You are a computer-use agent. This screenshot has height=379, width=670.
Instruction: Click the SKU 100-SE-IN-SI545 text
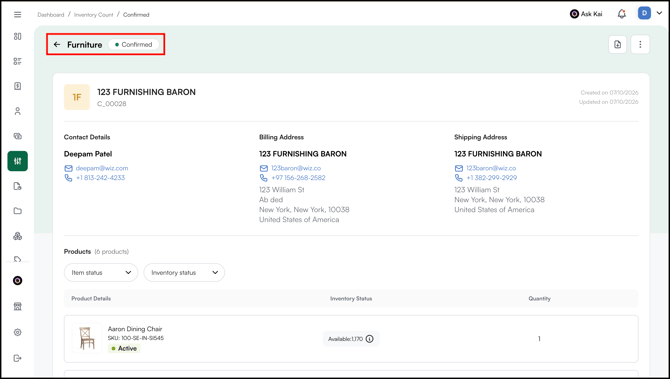135,338
